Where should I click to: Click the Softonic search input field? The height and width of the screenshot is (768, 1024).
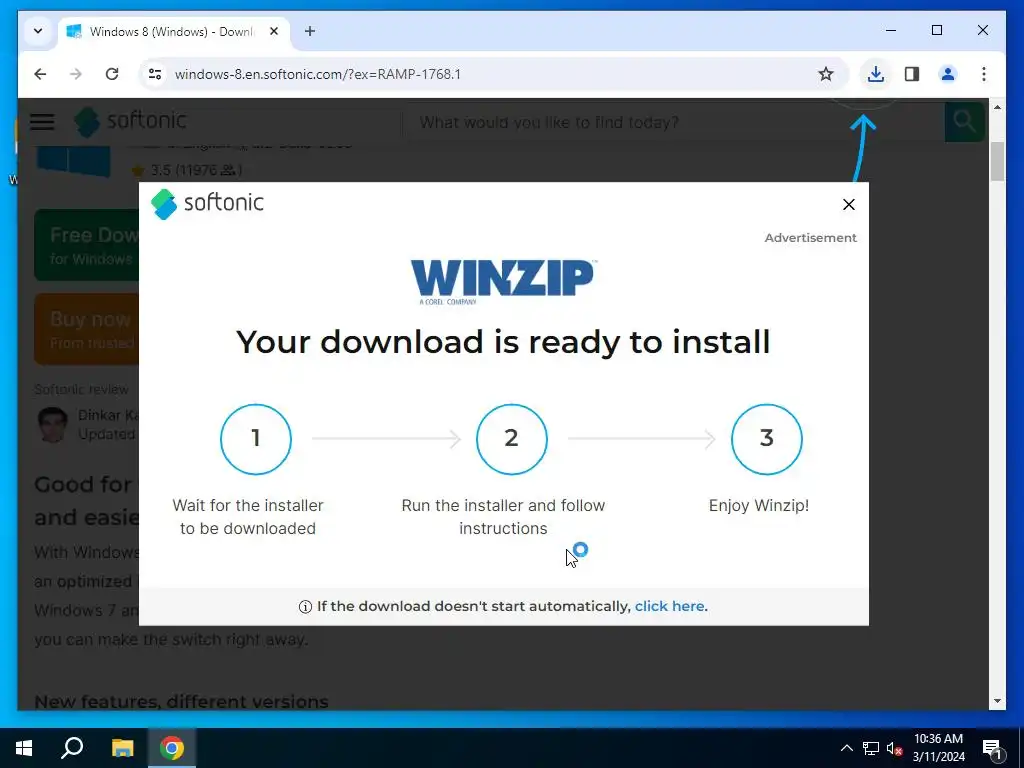[673, 122]
